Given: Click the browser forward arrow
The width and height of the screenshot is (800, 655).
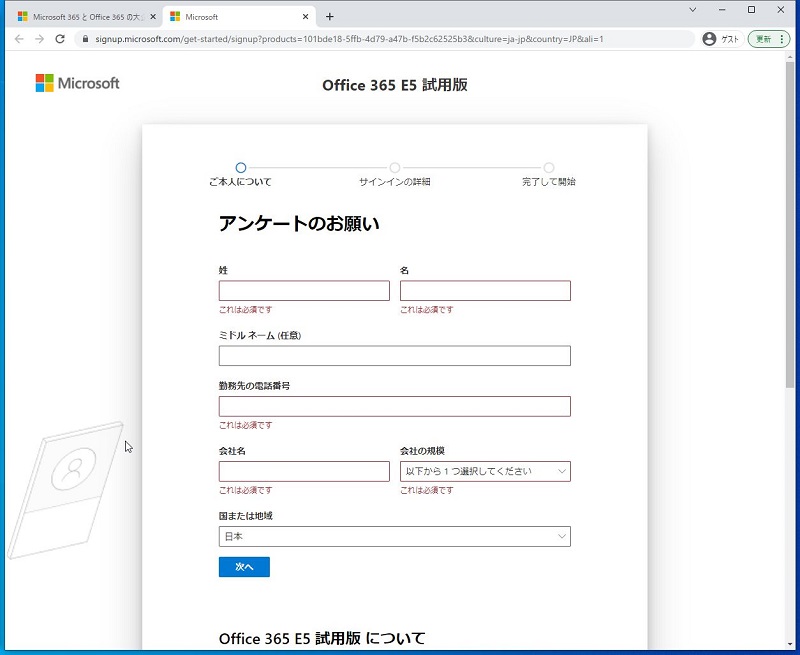Looking at the screenshot, I should click(40, 39).
